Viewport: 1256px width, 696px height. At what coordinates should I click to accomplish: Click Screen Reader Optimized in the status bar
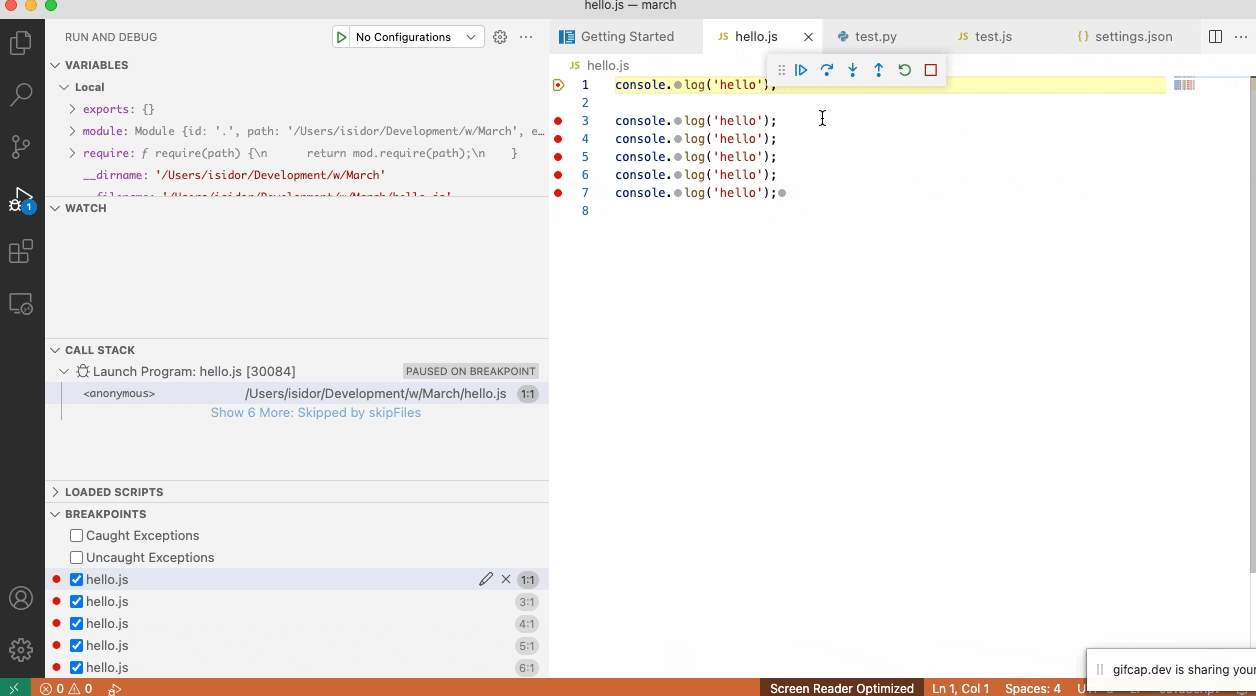pos(841,688)
